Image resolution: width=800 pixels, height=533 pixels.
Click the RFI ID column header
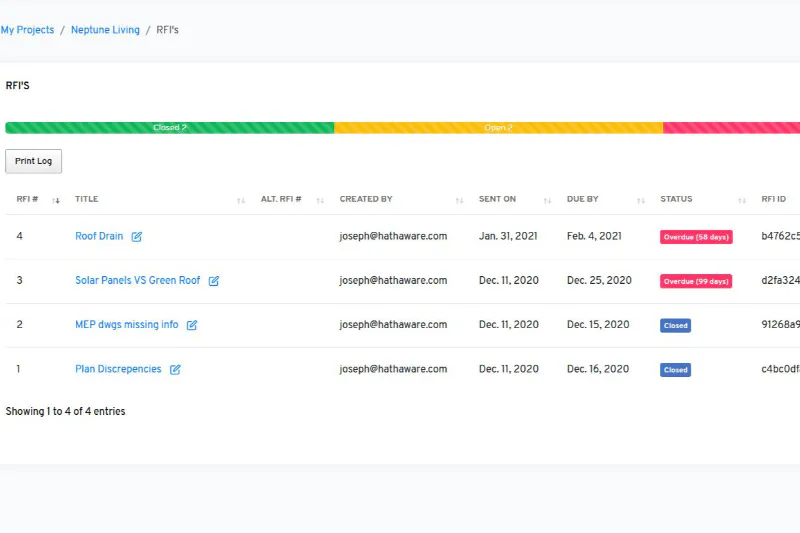coord(773,199)
